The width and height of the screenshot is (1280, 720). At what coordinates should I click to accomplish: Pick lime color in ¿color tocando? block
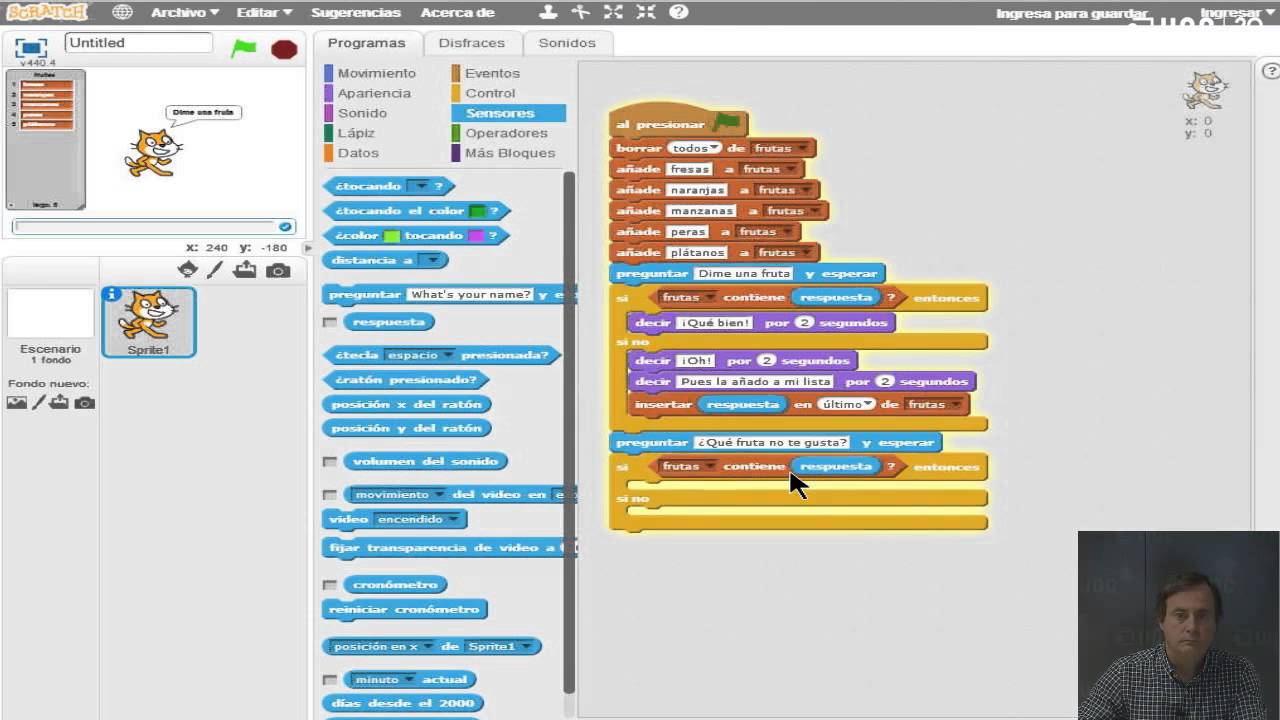click(392, 236)
